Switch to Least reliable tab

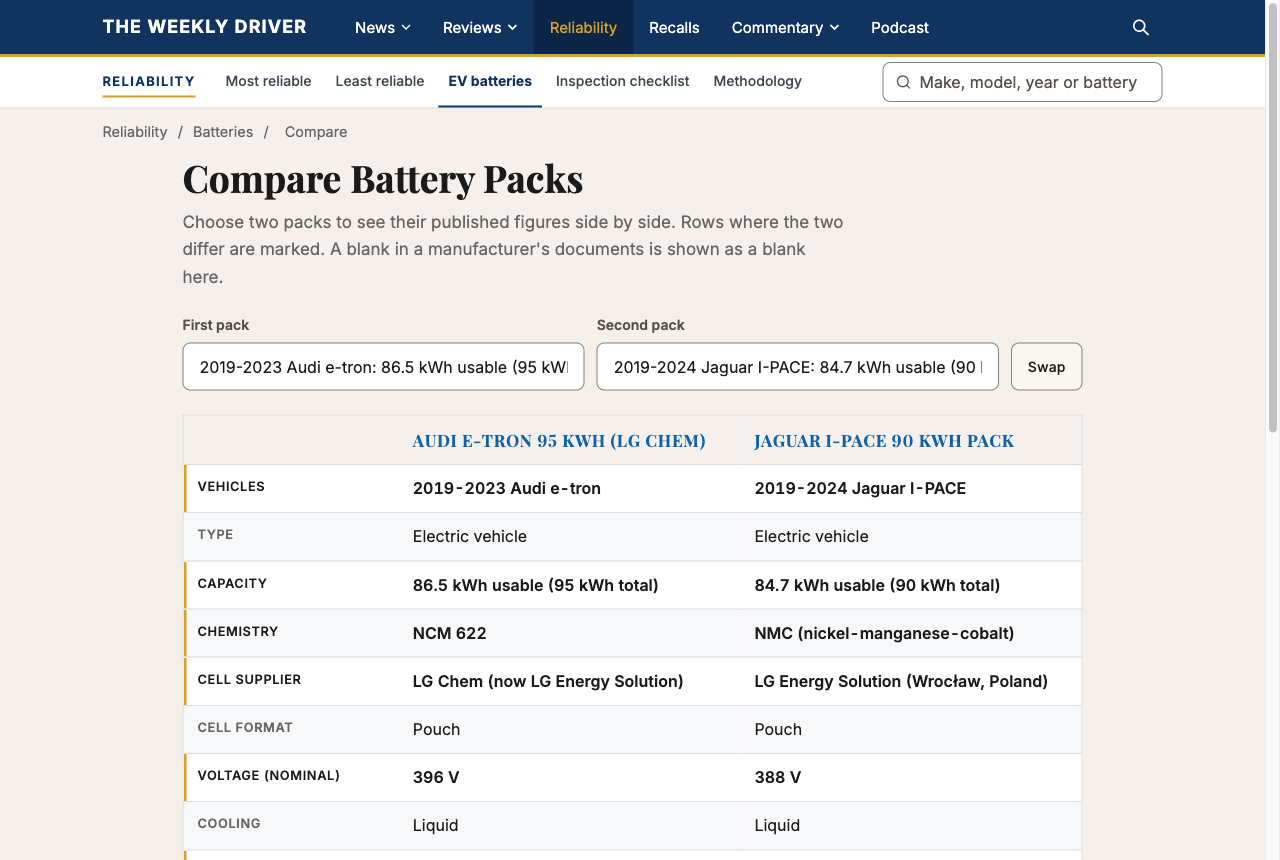click(x=380, y=81)
